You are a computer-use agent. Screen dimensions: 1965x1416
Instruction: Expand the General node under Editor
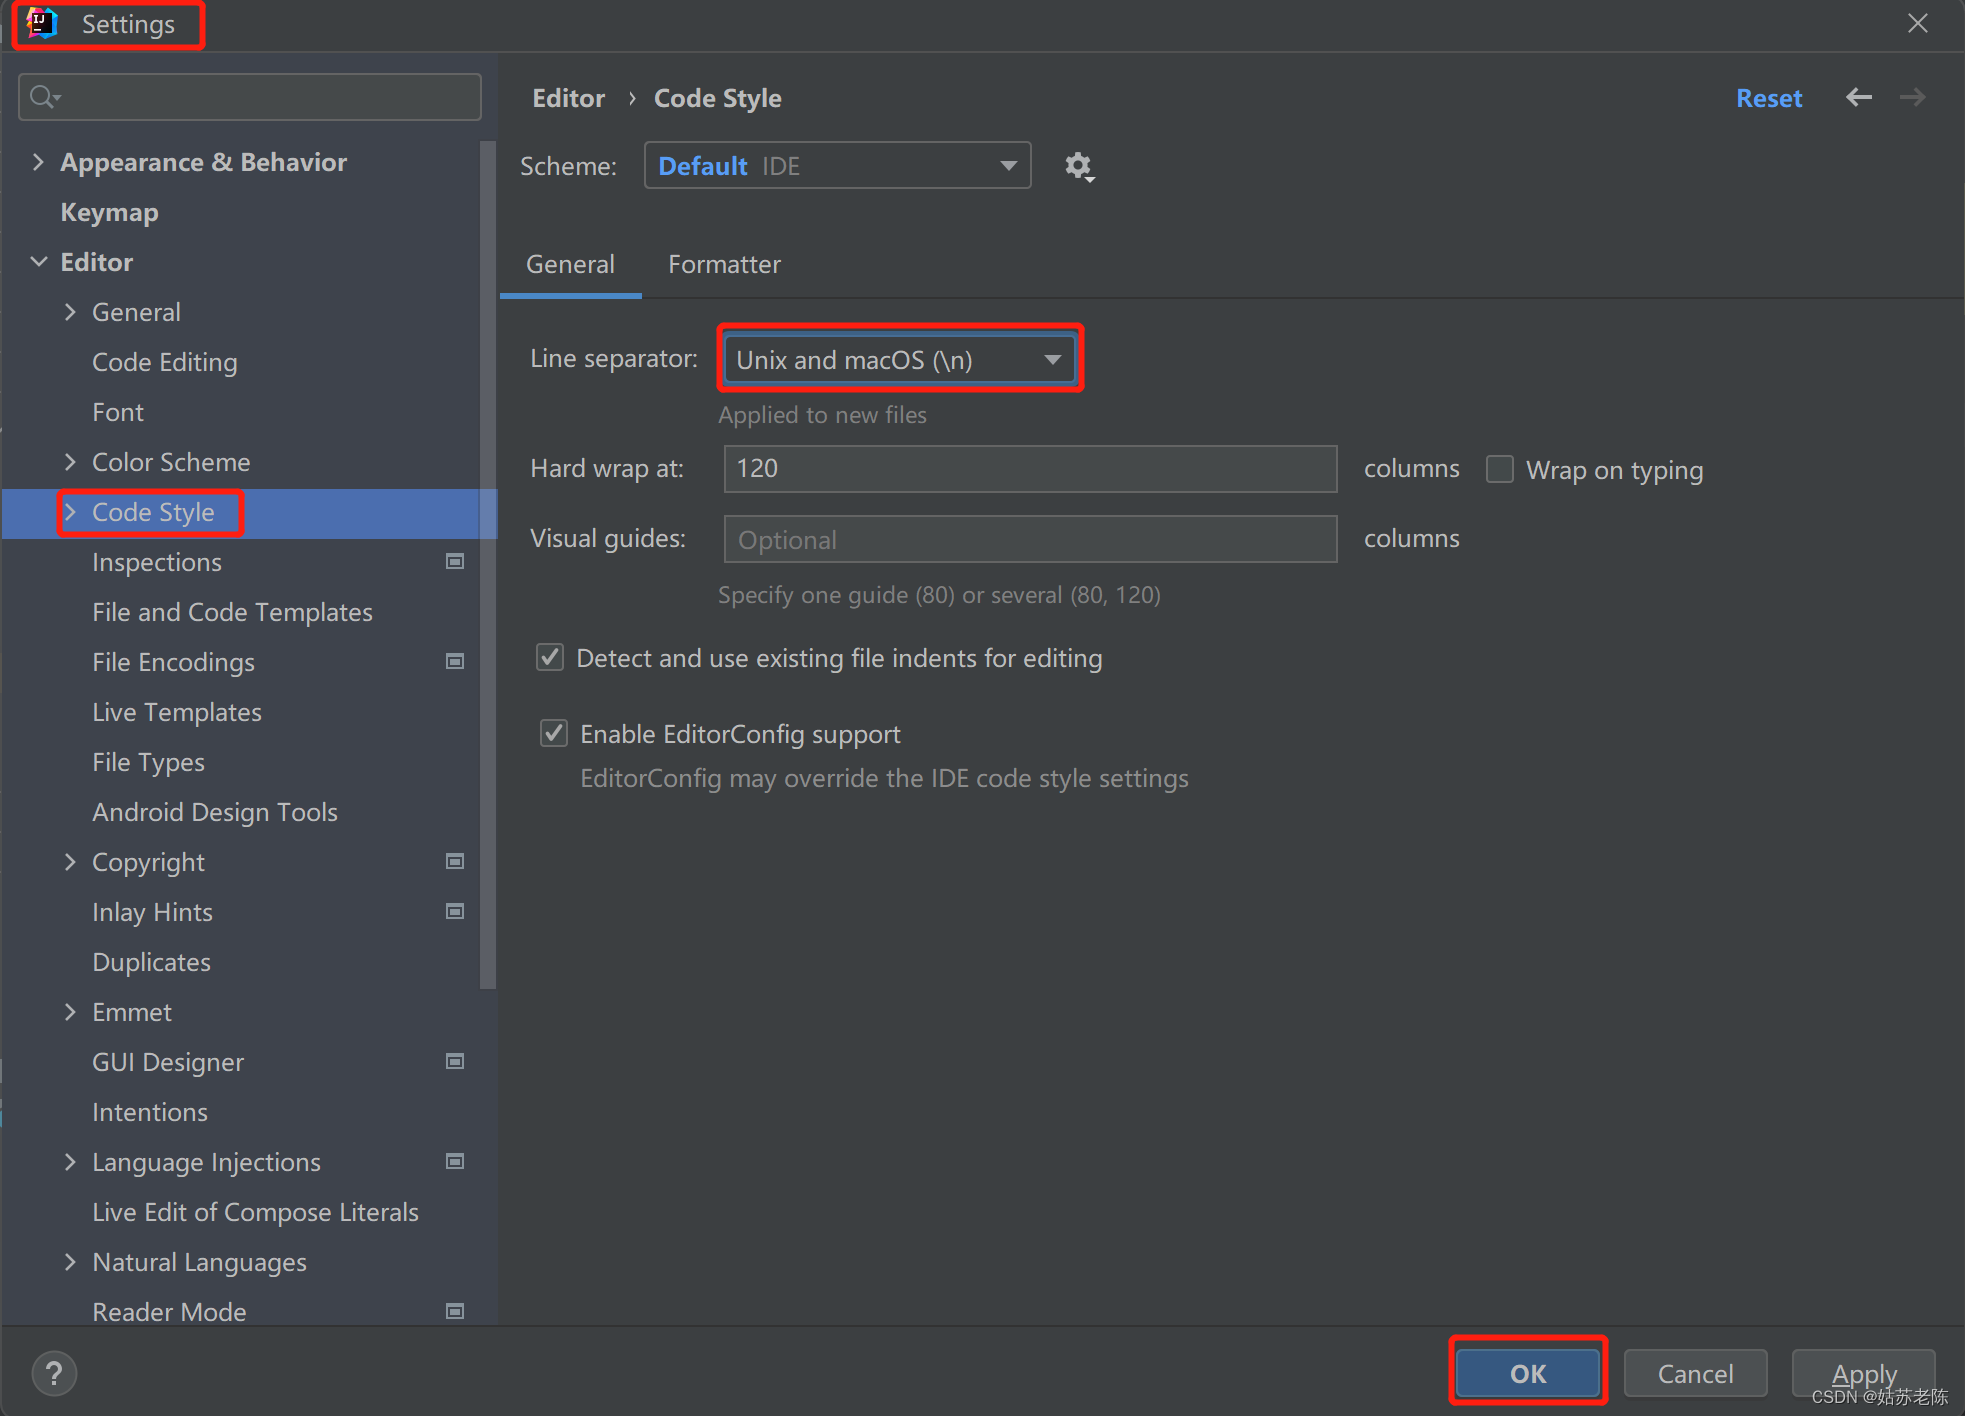pos(70,312)
